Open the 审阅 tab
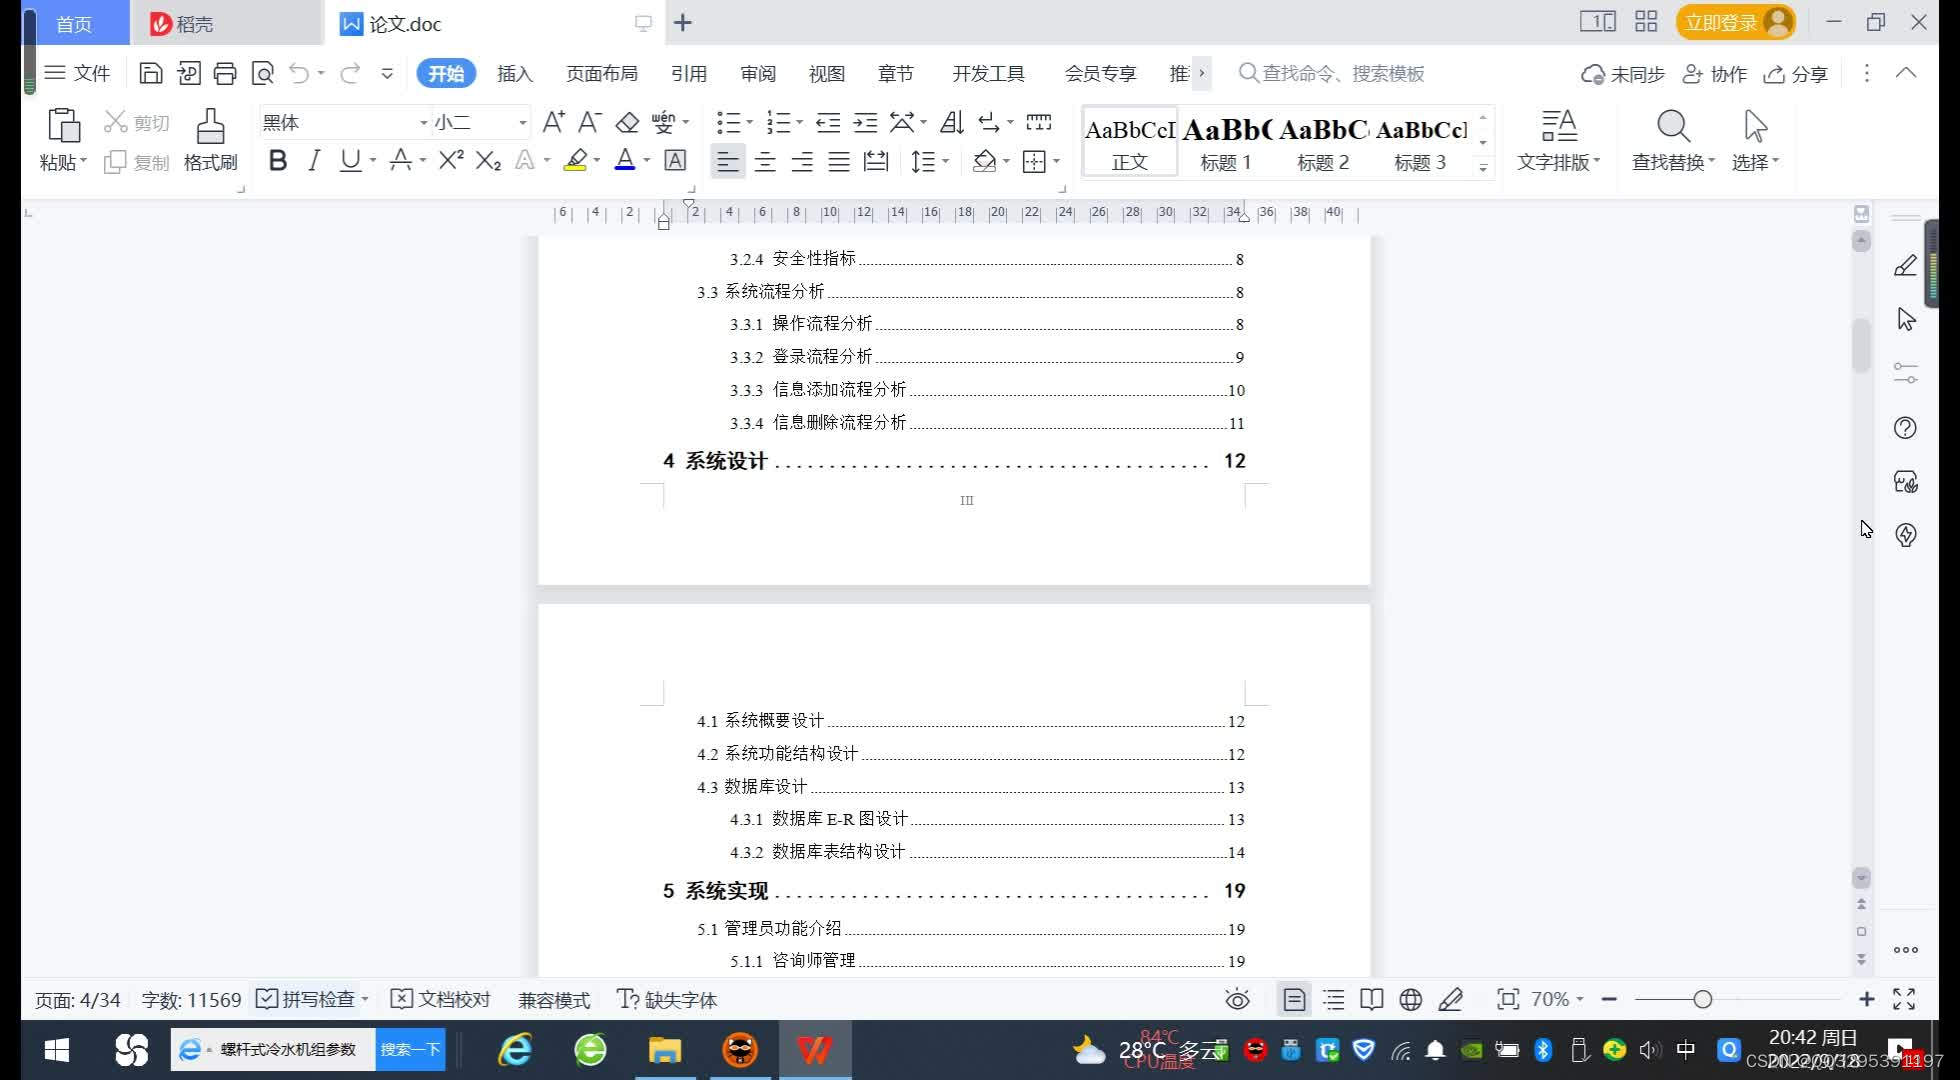The height and width of the screenshot is (1080, 1960). pos(758,73)
